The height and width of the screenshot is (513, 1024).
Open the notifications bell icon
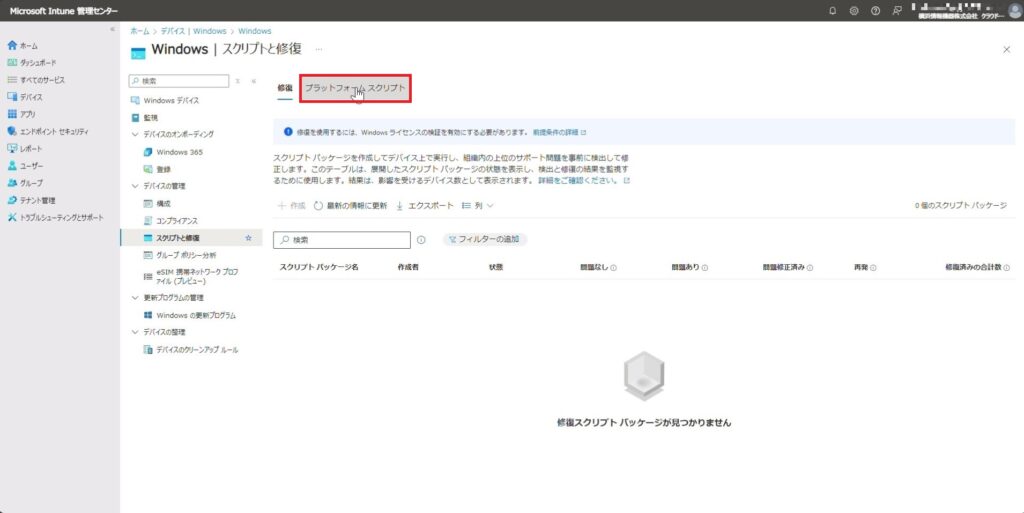(x=832, y=11)
